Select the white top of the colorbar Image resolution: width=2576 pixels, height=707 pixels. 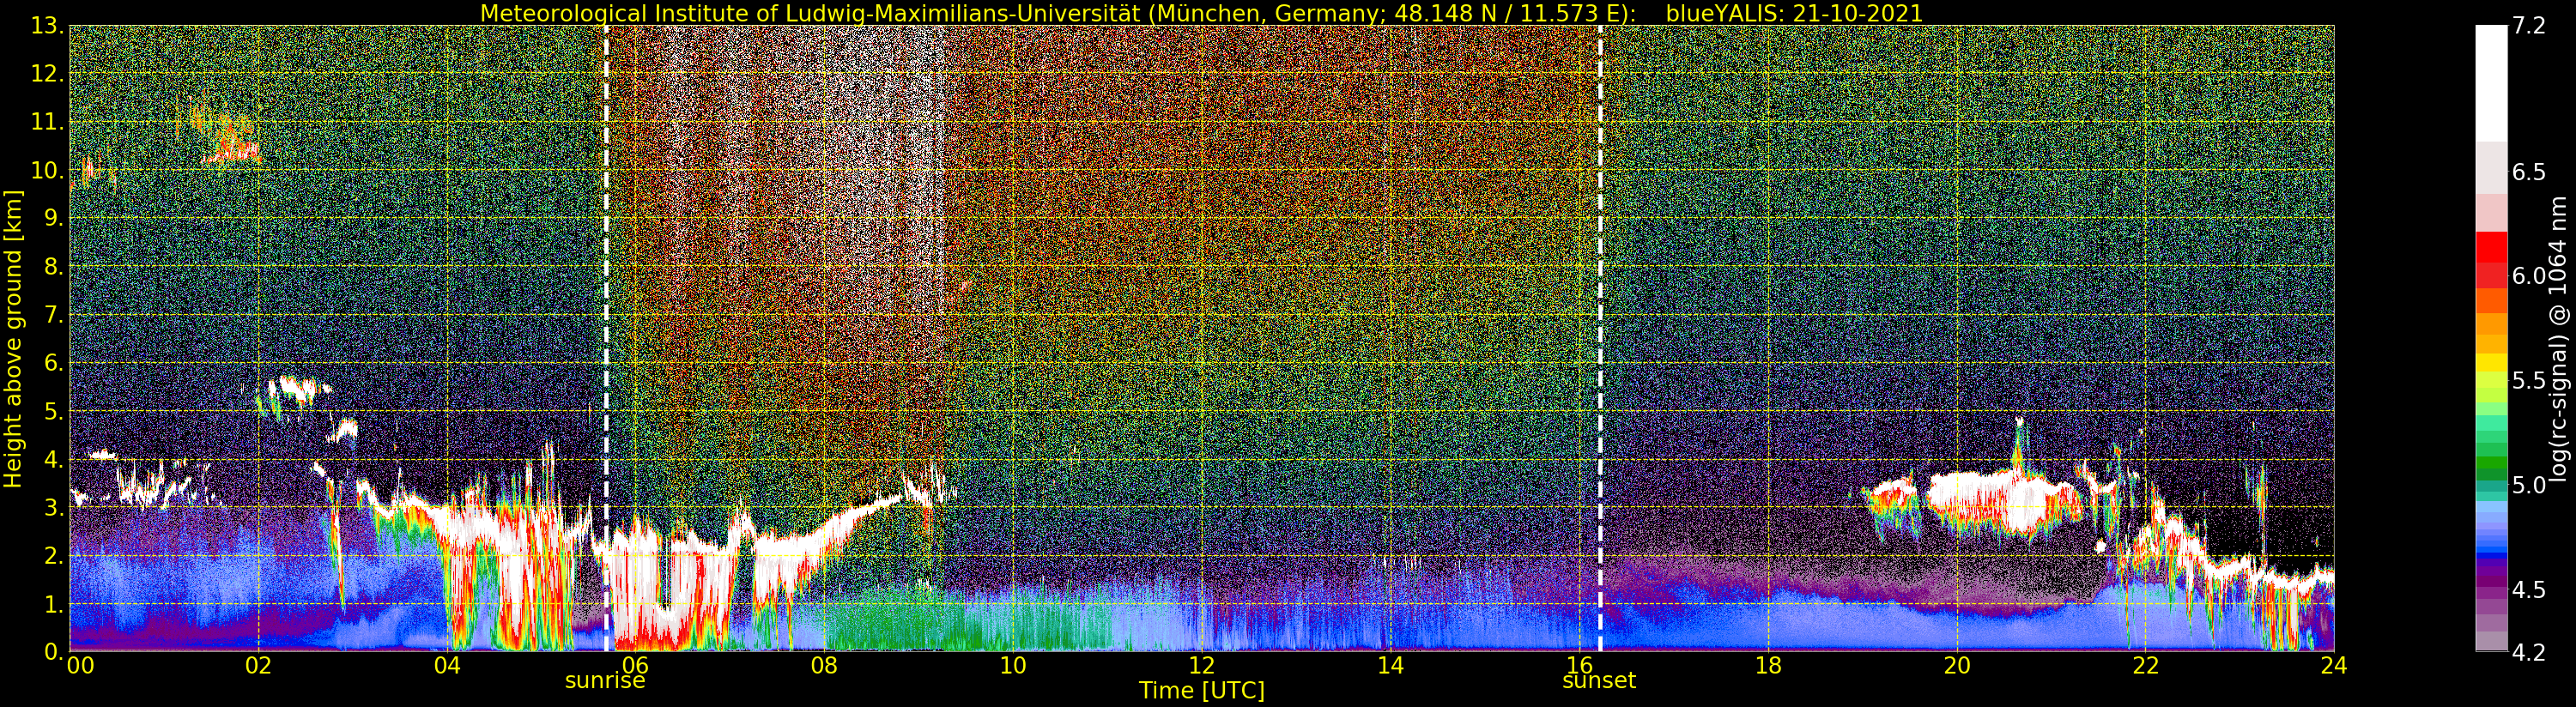click(2491, 83)
